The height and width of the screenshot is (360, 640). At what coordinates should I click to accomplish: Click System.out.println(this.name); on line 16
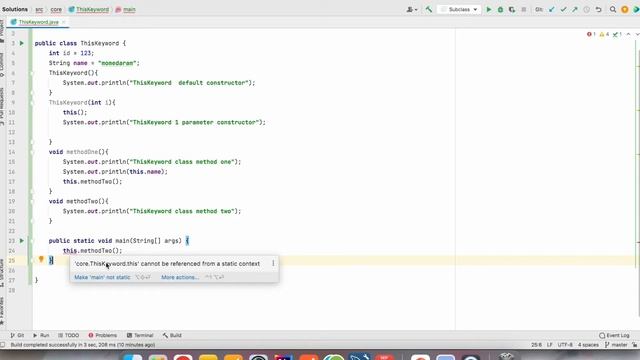(115, 171)
